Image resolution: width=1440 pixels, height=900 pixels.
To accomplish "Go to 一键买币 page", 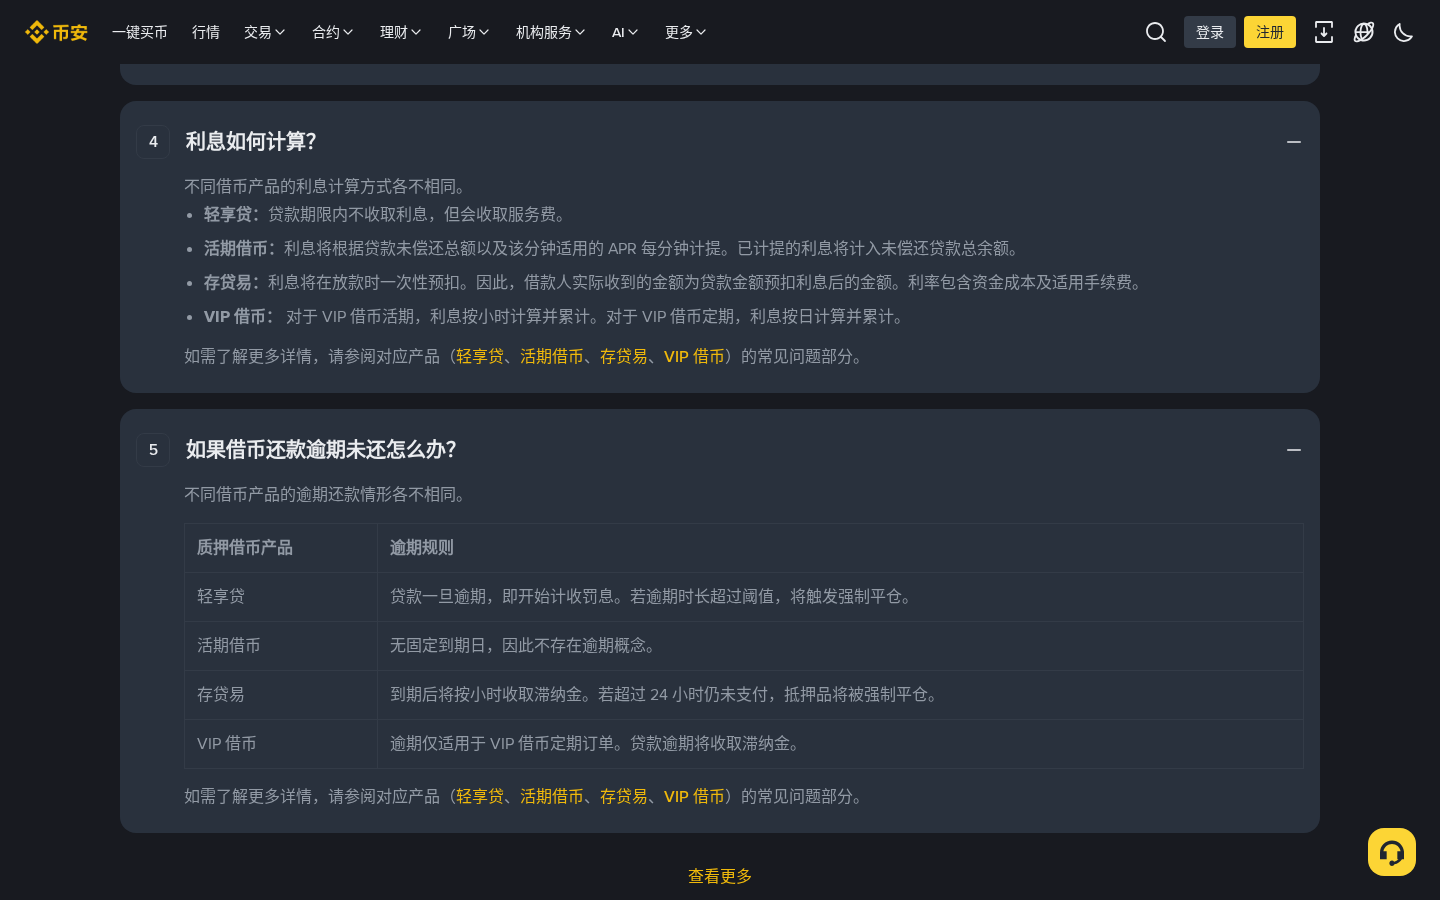I will pos(140,32).
